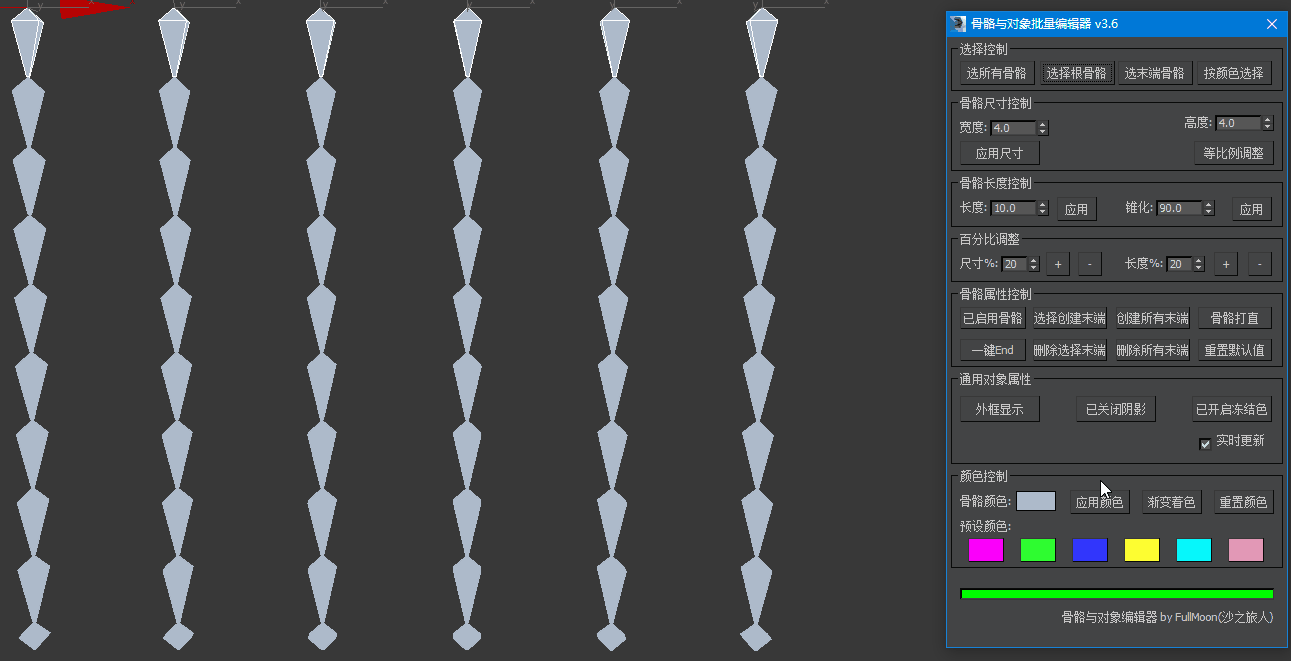Image resolution: width=1291 pixels, height=661 pixels.
Task: Reset defaults with 重置默认值
Action: coord(1235,350)
